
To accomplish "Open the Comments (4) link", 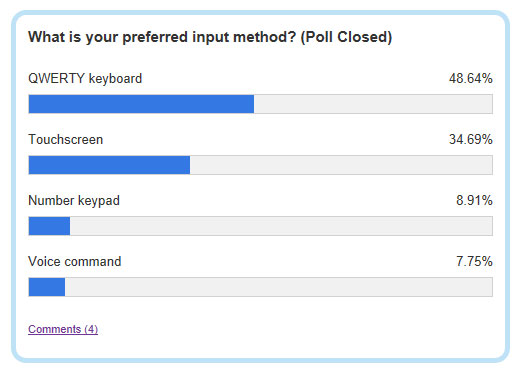I will click(63, 329).
